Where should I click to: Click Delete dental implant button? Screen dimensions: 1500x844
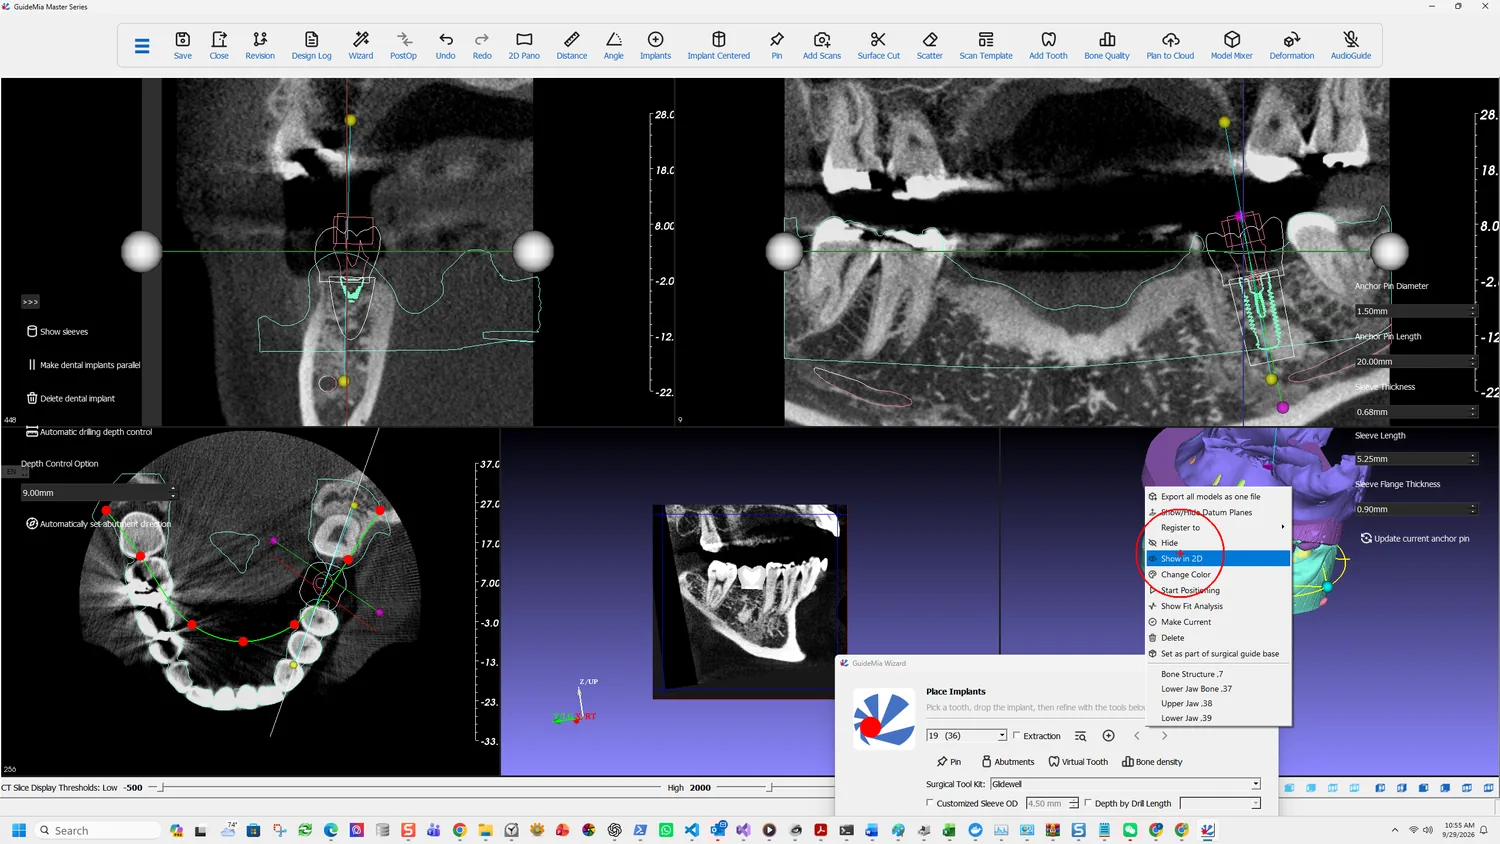pos(71,398)
